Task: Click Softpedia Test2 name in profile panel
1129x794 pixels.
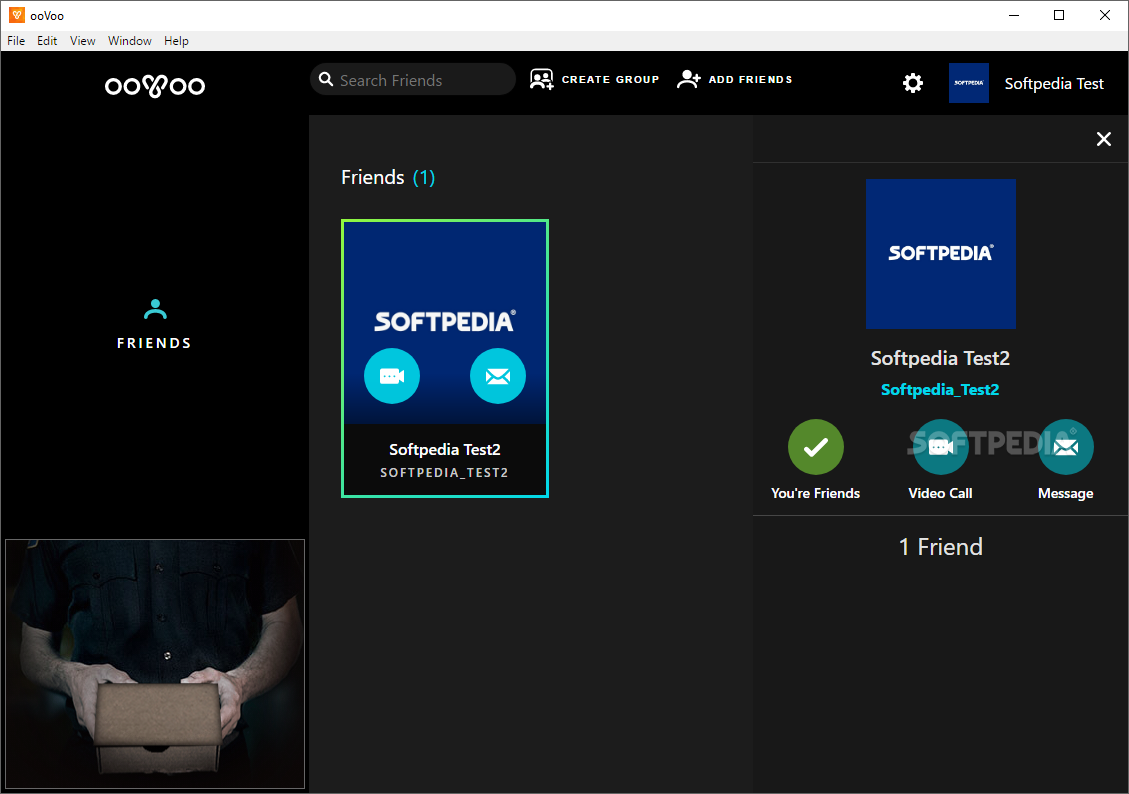Action: click(940, 358)
